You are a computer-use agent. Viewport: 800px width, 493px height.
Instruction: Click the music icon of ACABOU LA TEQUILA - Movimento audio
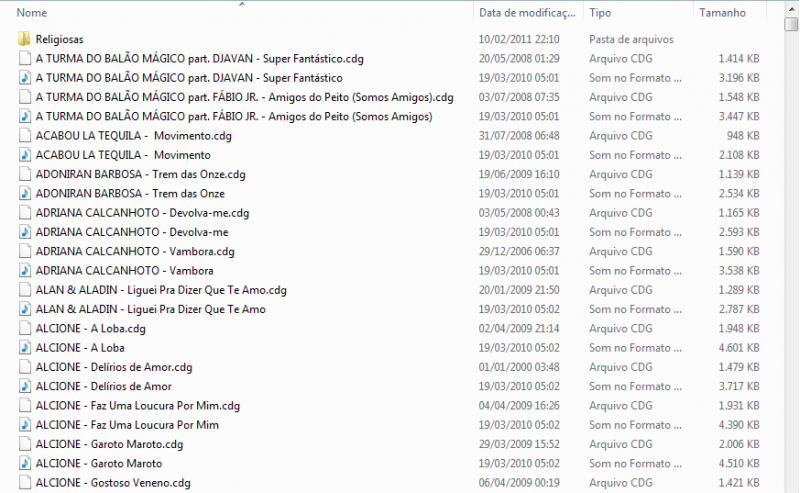[x=24, y=155]
